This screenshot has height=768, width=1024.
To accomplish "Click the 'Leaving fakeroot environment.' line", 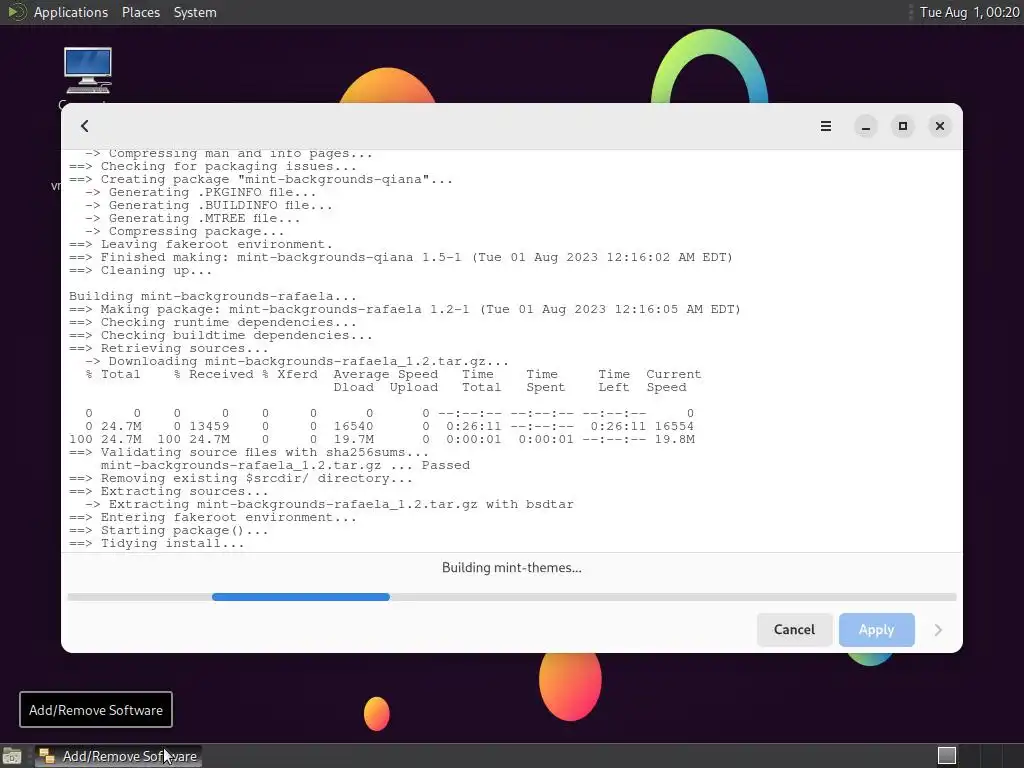I will [x=201, y=244].
